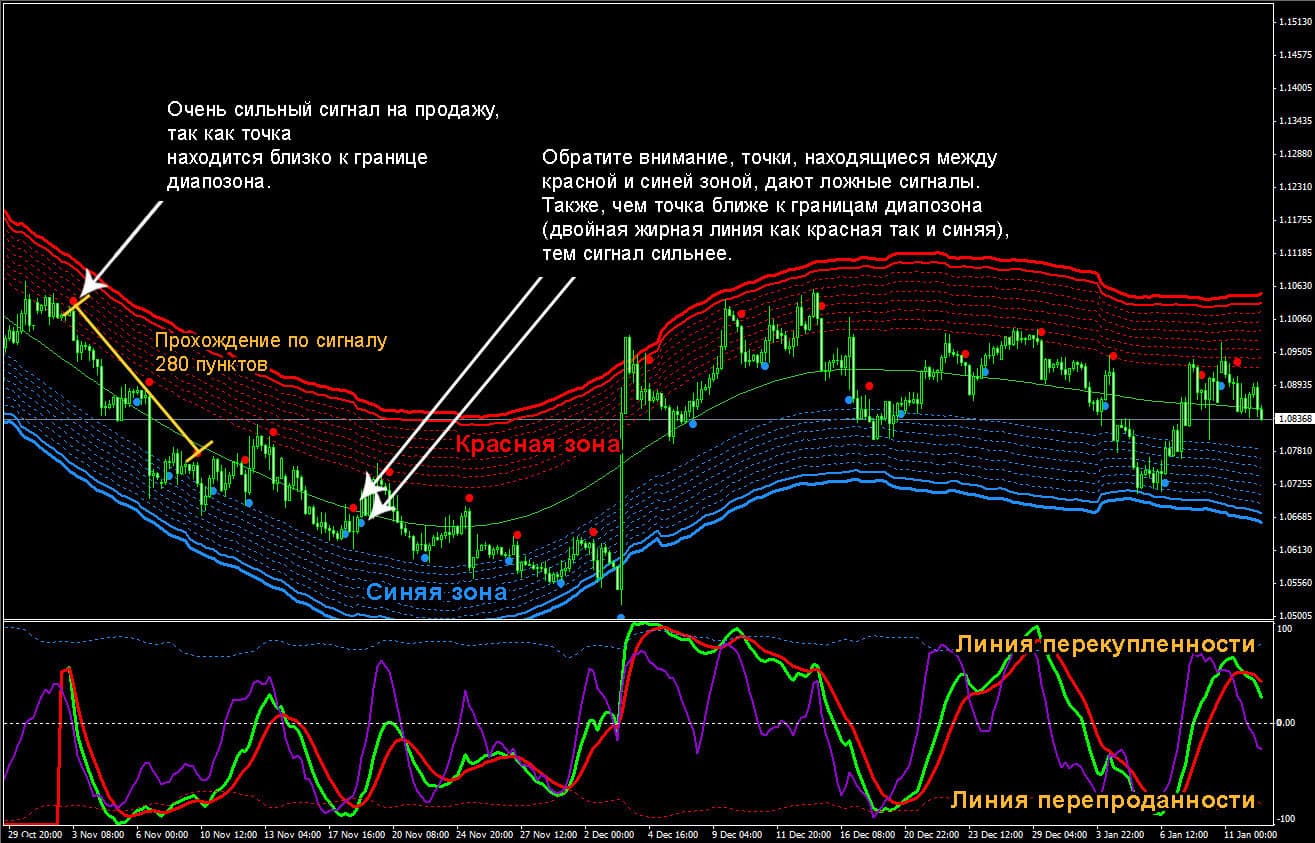The height and width of the screenshot is (843, 1315).
Task: Click the 6 Jan 12:00 time label
Action: pos(1184,833)
